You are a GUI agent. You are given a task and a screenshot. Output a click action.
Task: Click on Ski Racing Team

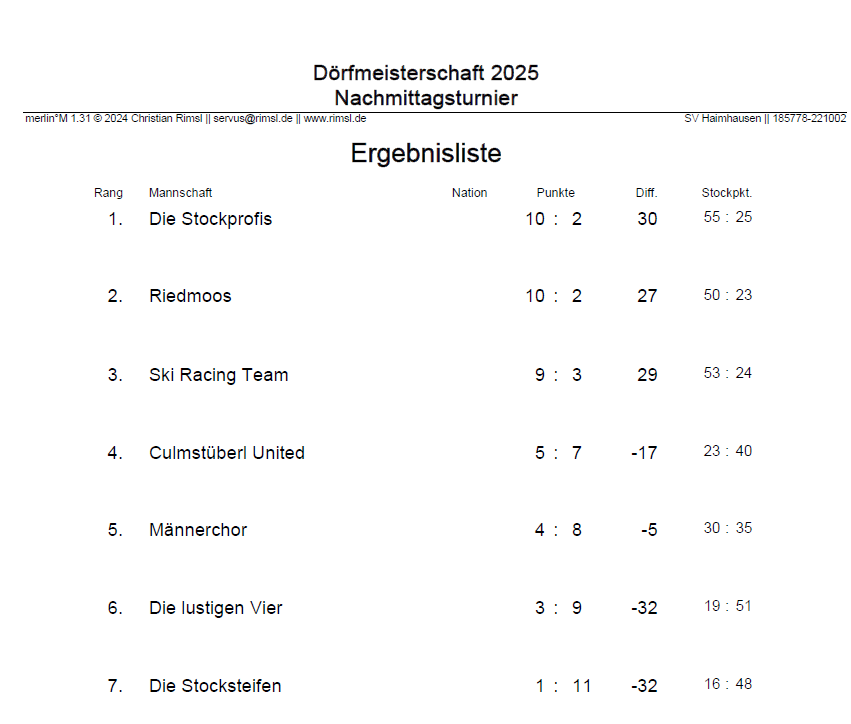218,375
